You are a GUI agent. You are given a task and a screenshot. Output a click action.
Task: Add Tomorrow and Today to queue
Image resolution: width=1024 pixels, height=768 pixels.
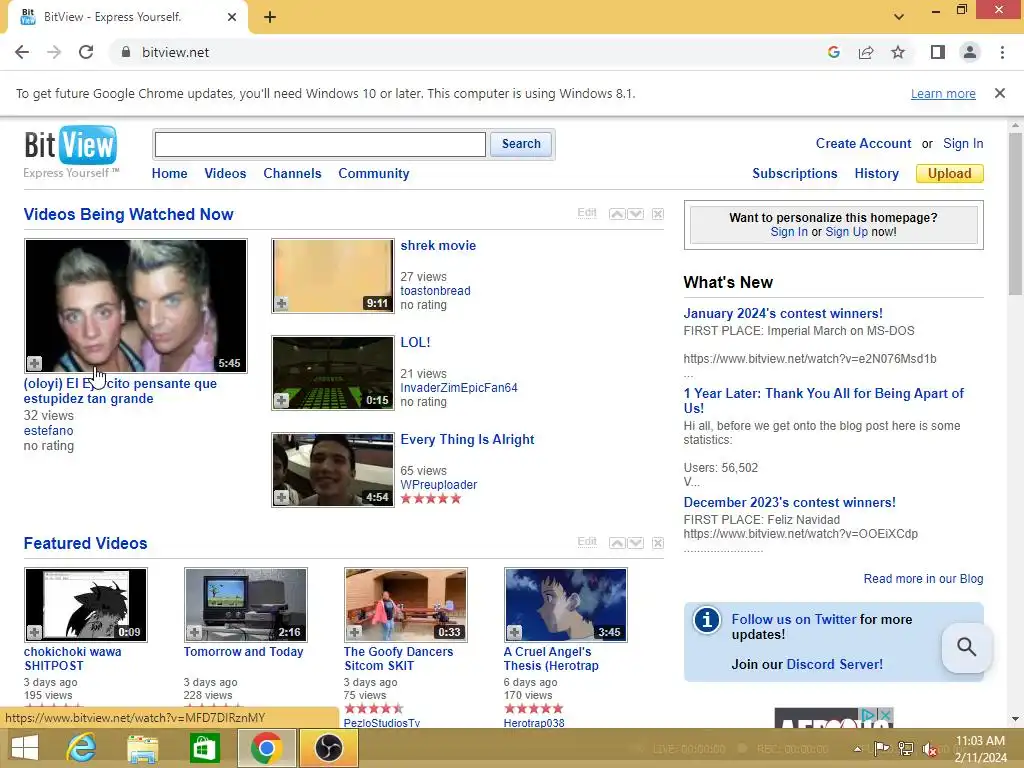195,632
